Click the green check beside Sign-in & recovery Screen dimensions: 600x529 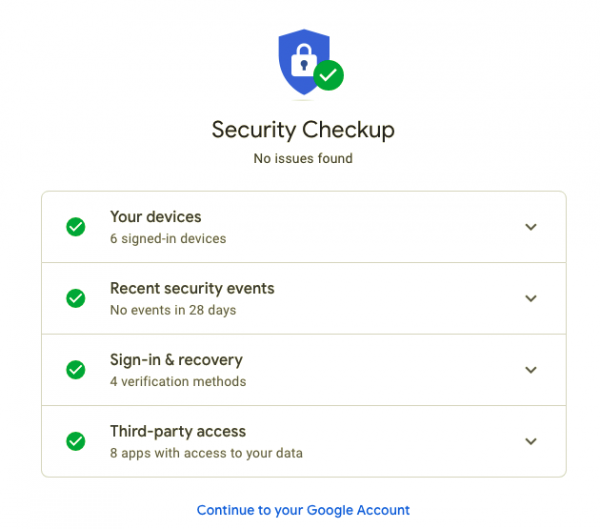(76, 370)
